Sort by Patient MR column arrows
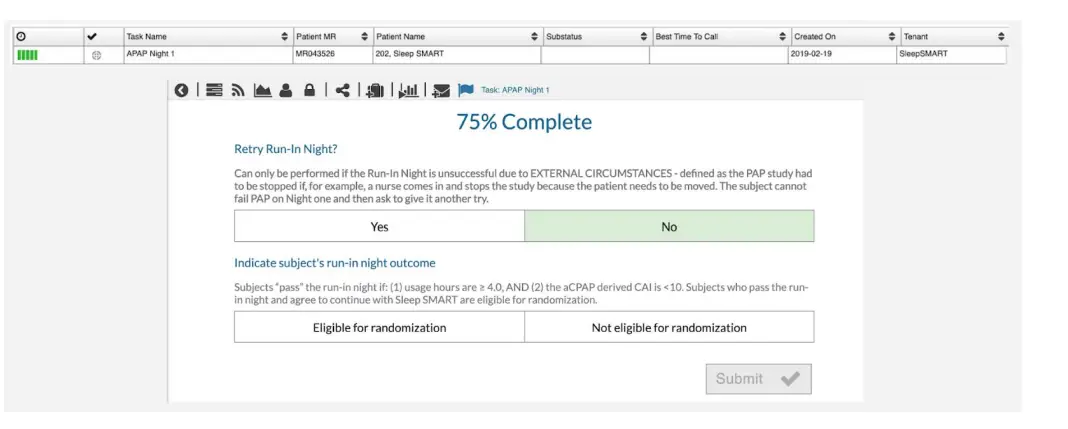The image size is (1068, 429). click(x=364, y=37)
